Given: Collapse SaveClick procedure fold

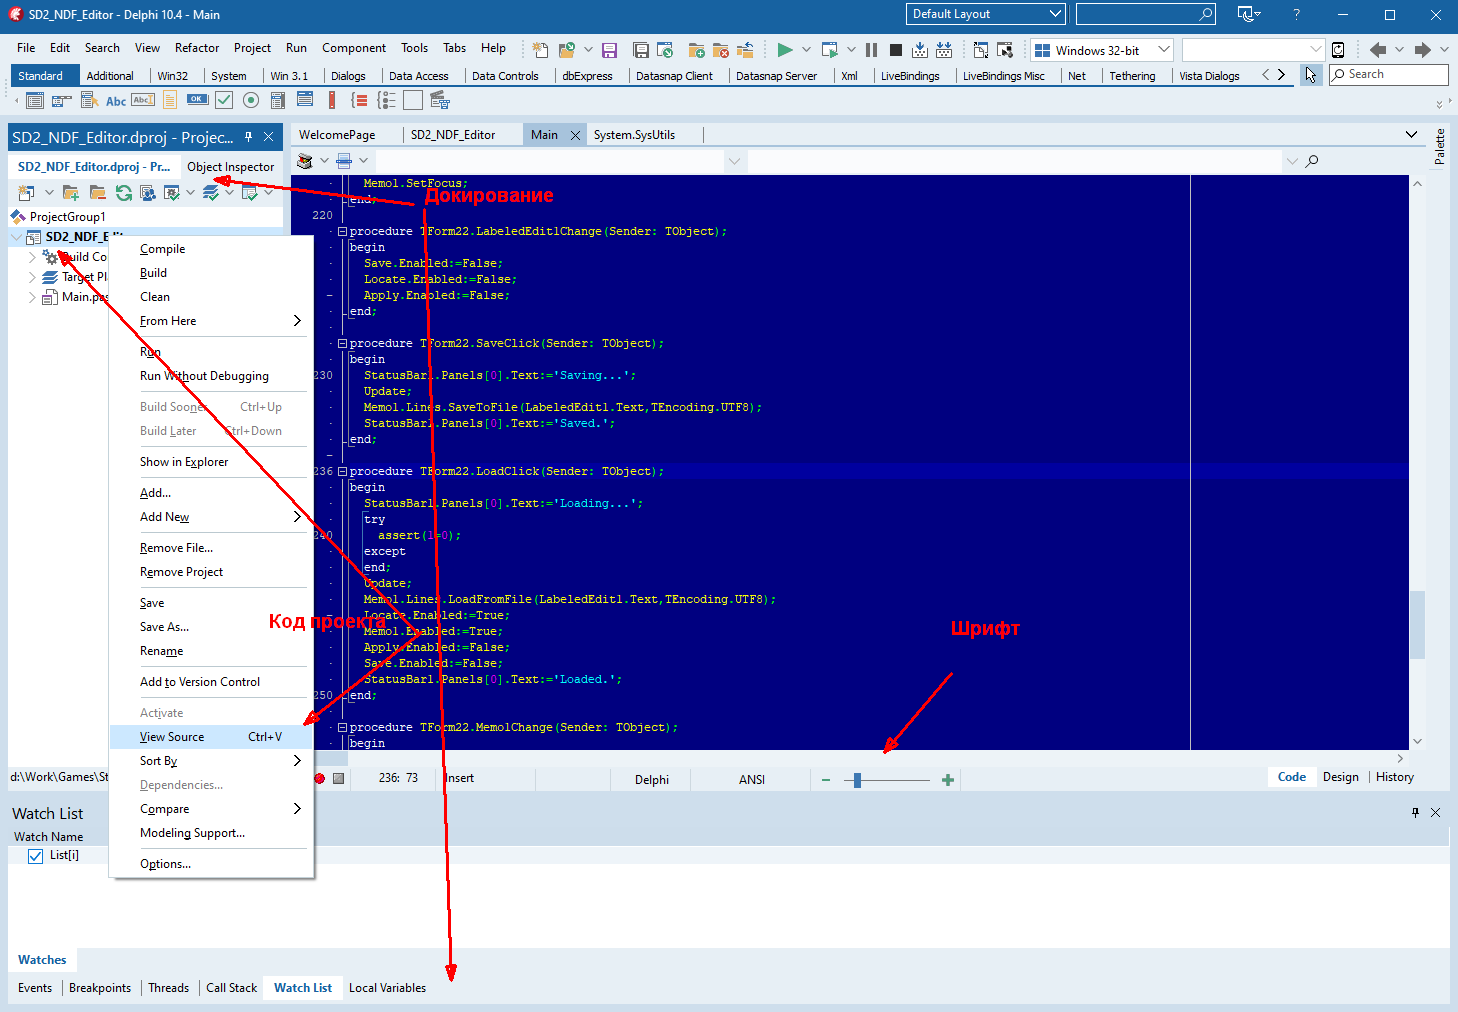Looking at the screenshot, I should coord(342,343).
